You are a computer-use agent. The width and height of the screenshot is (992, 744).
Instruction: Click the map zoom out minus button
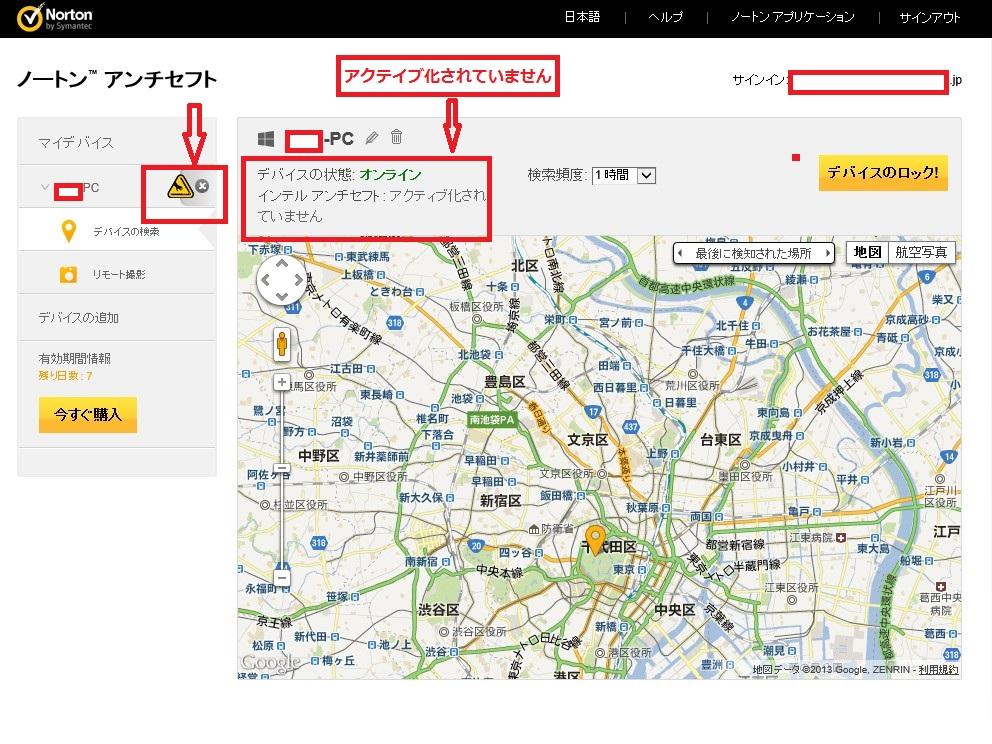click(x=282, y=578)
